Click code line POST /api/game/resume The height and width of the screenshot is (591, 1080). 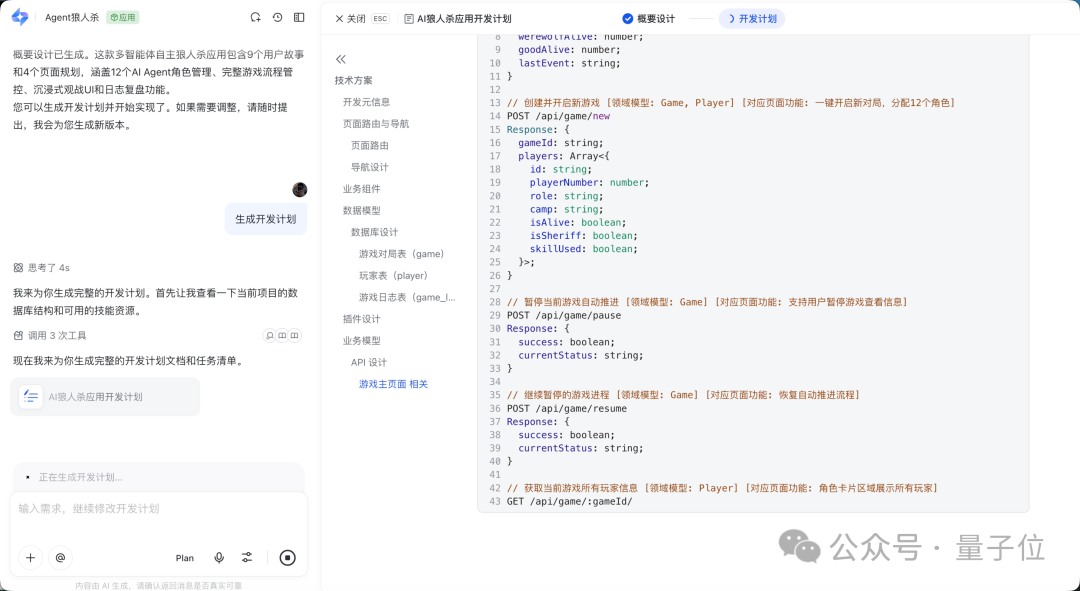tap(567, 408)
